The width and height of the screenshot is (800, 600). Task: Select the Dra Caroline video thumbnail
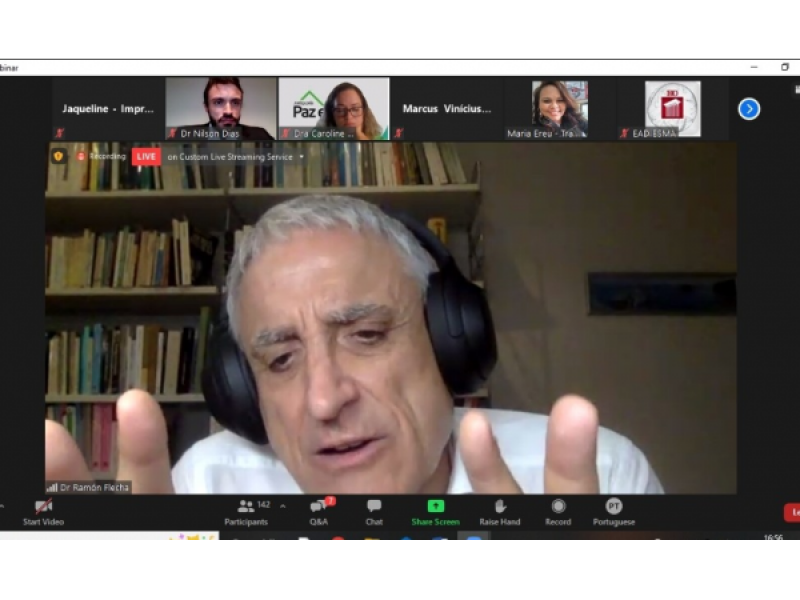(334, 109)
